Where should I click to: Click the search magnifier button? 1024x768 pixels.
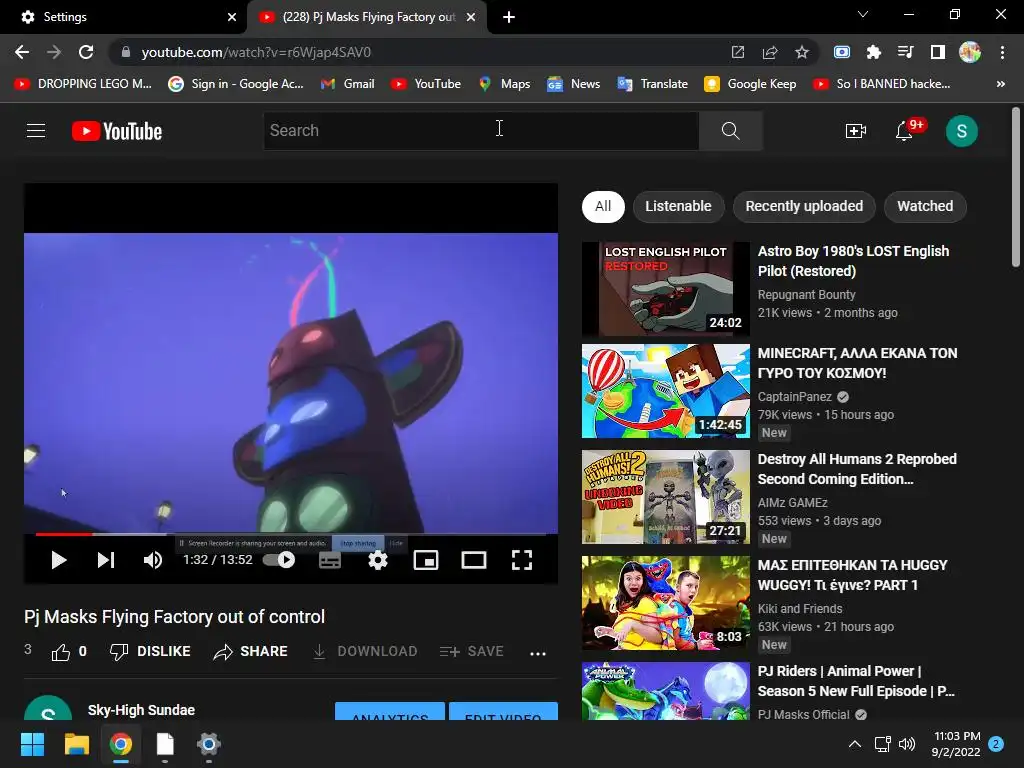730,131
